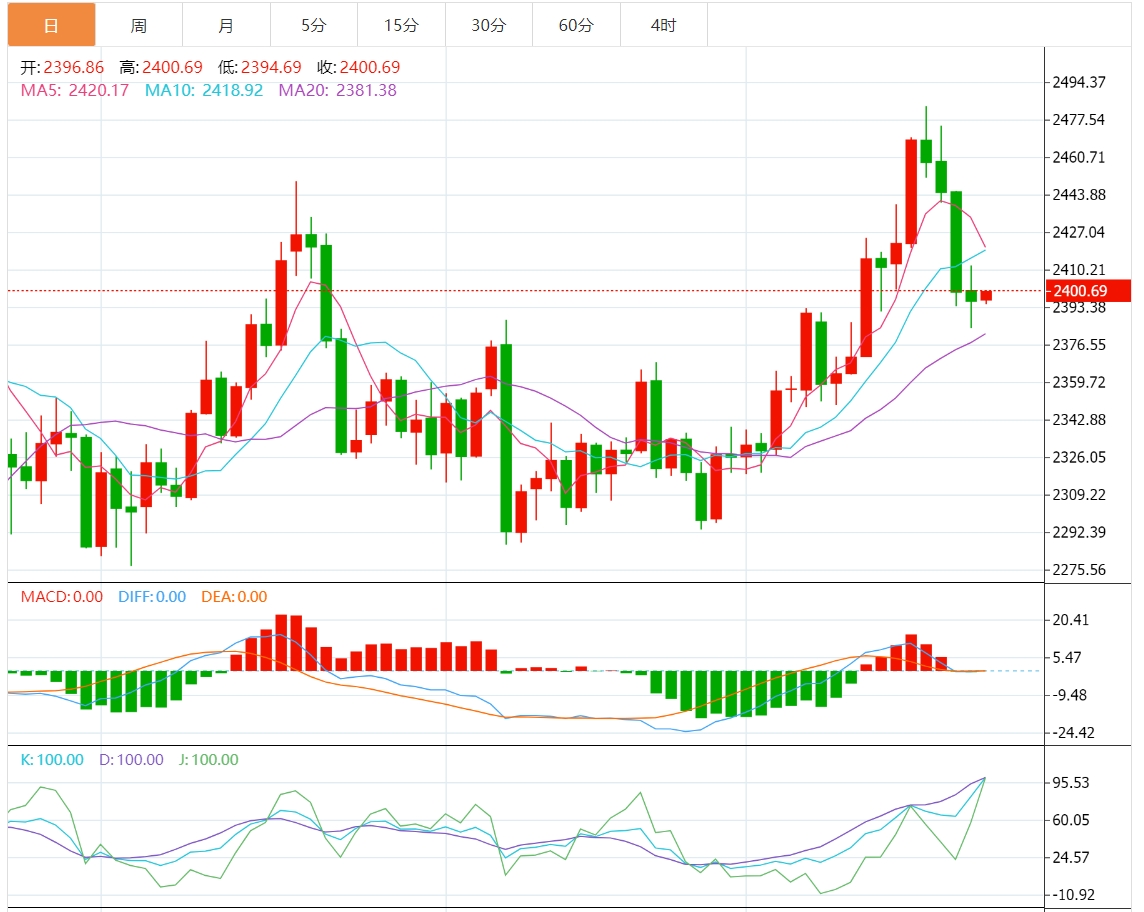The image size is (1144, 912).
Task: Click the 2460.71 price axis label
Action: click(1078, 158)
